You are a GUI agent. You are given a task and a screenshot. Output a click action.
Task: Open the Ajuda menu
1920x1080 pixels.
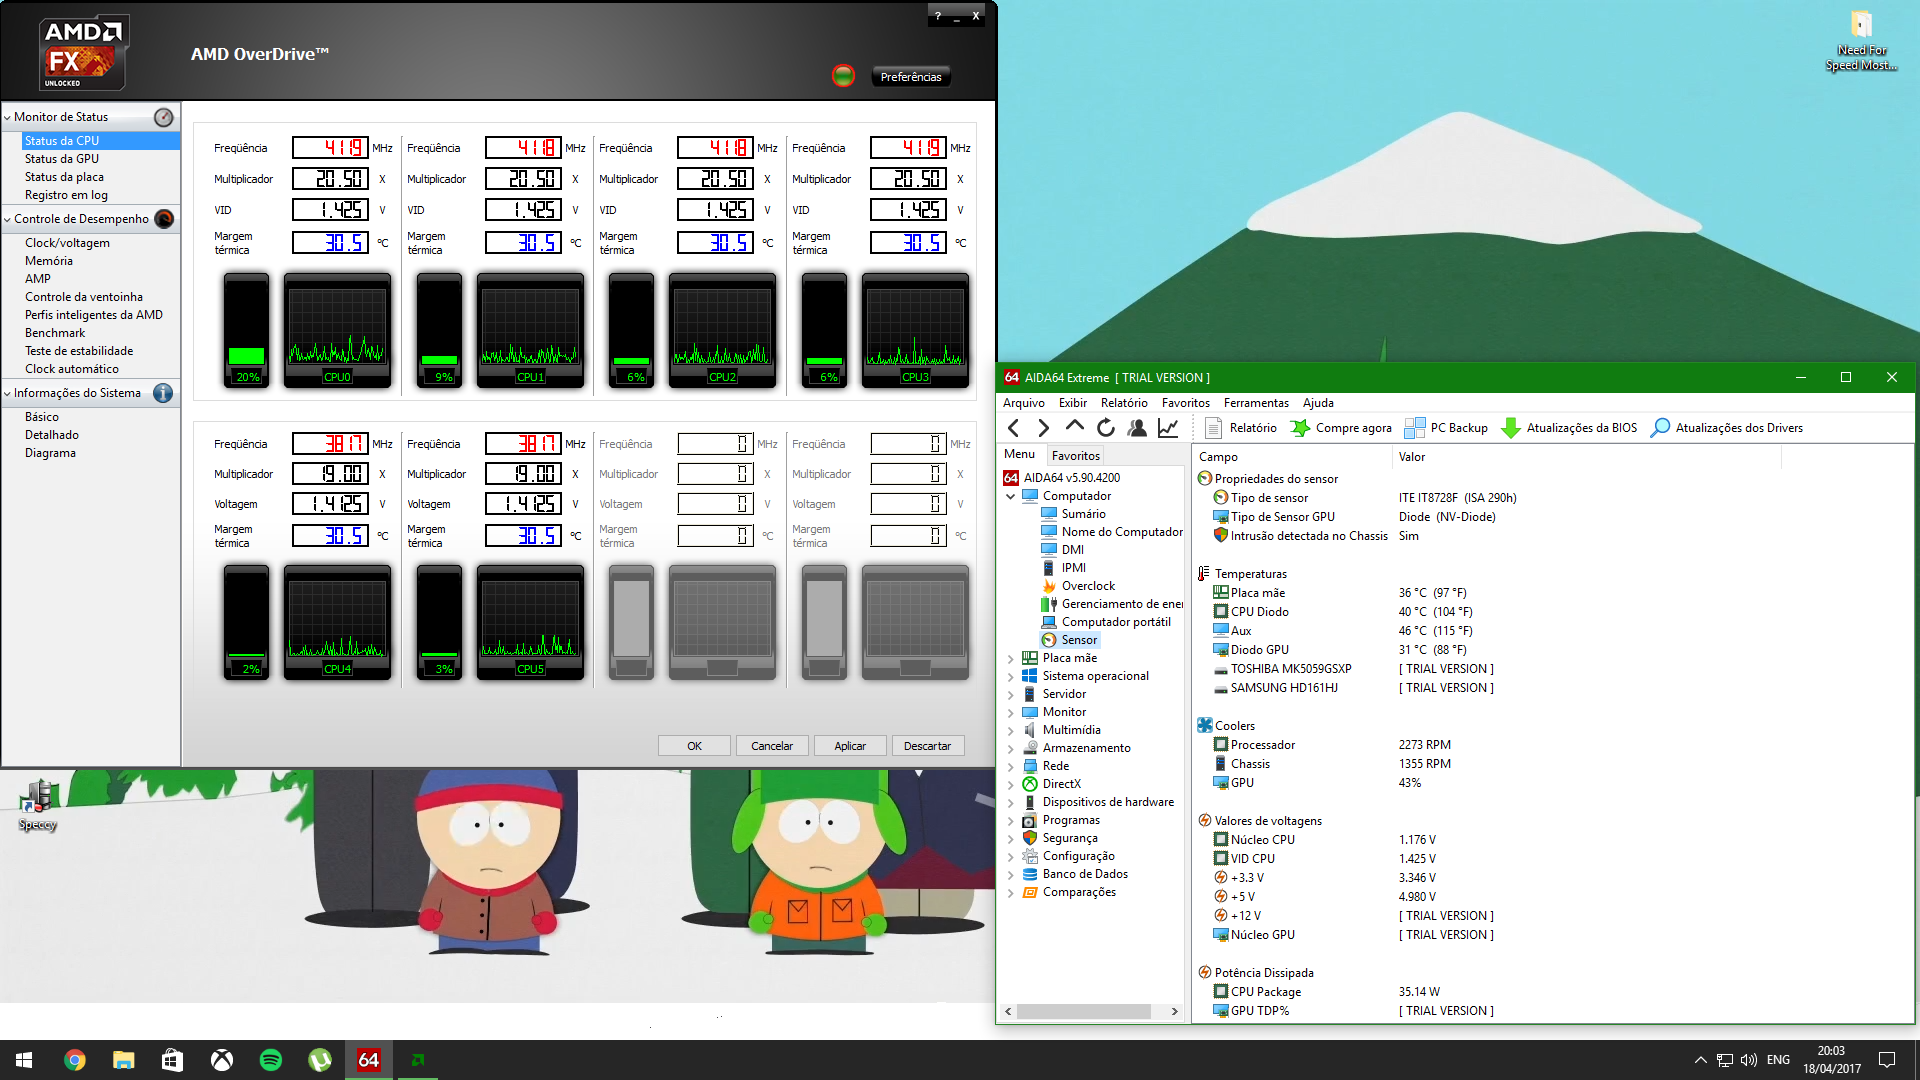(1318, 403)
